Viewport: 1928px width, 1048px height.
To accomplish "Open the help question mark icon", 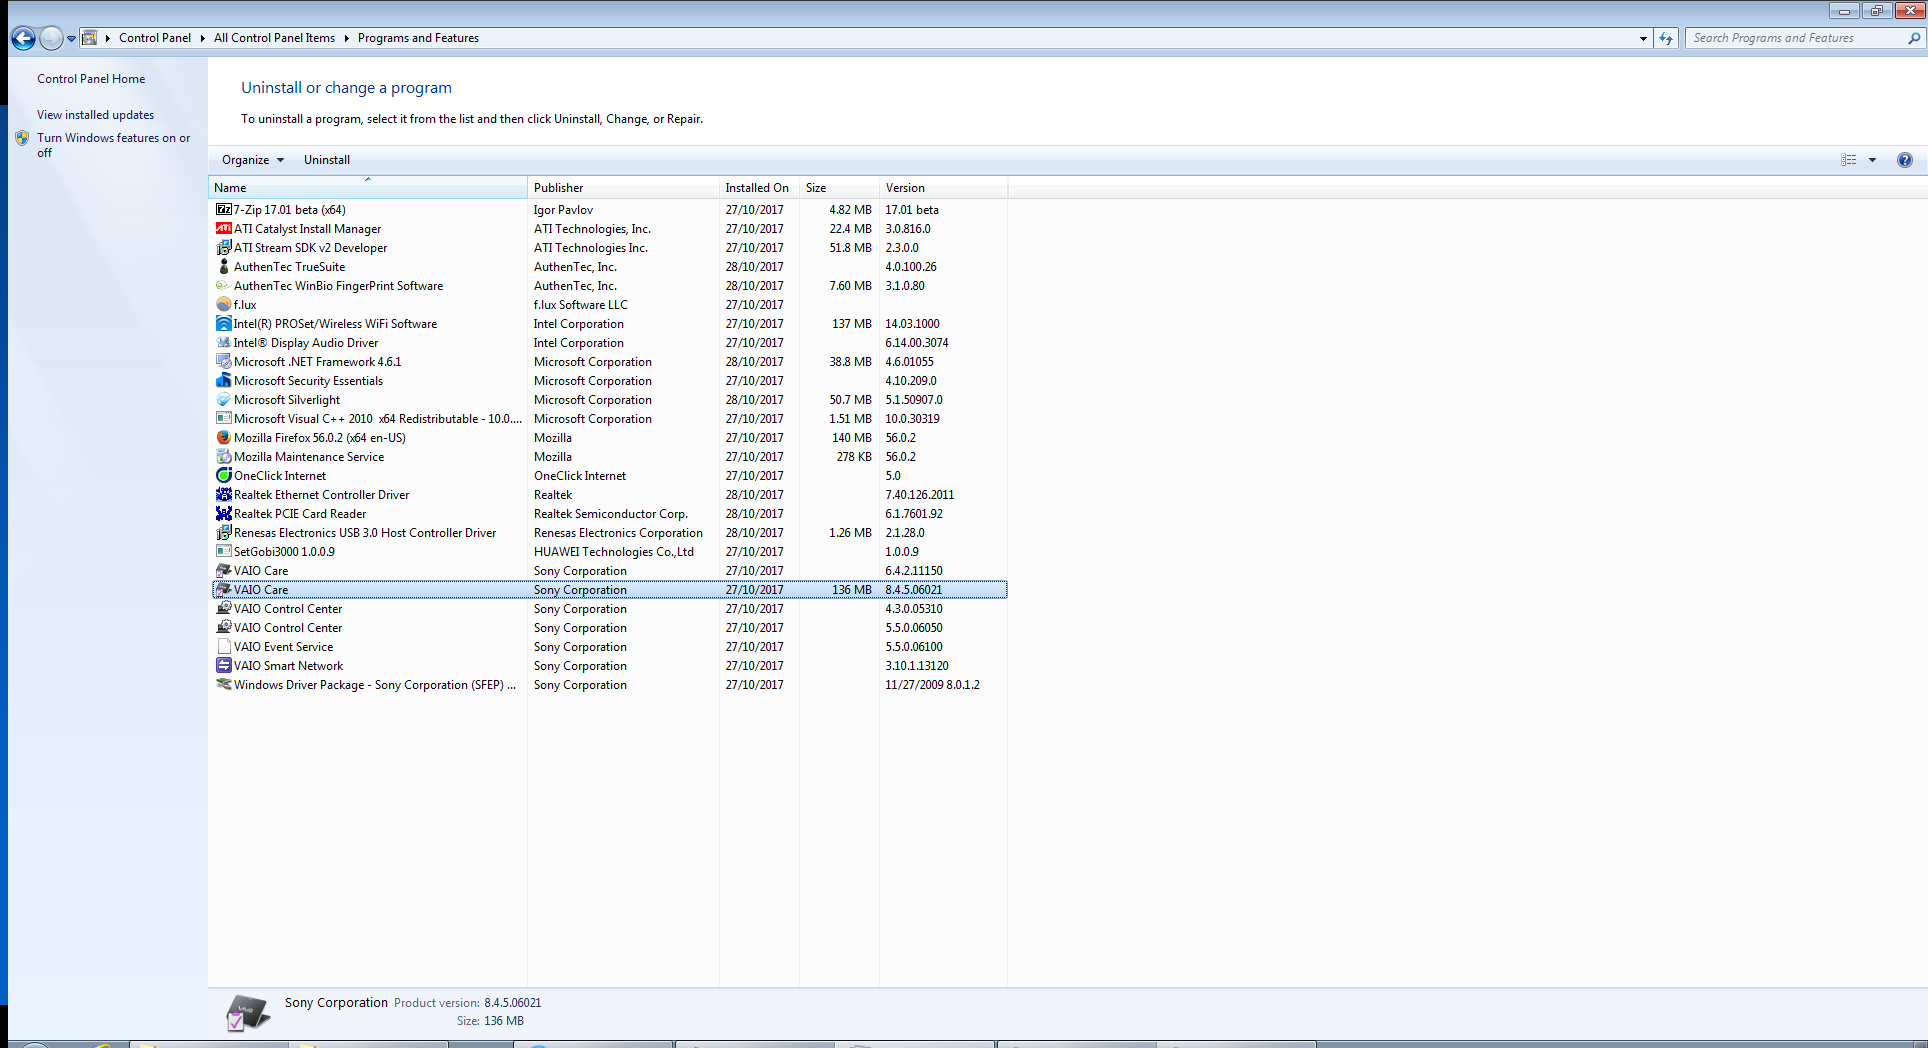I will pyautogui.click(x=1904, y=160).
